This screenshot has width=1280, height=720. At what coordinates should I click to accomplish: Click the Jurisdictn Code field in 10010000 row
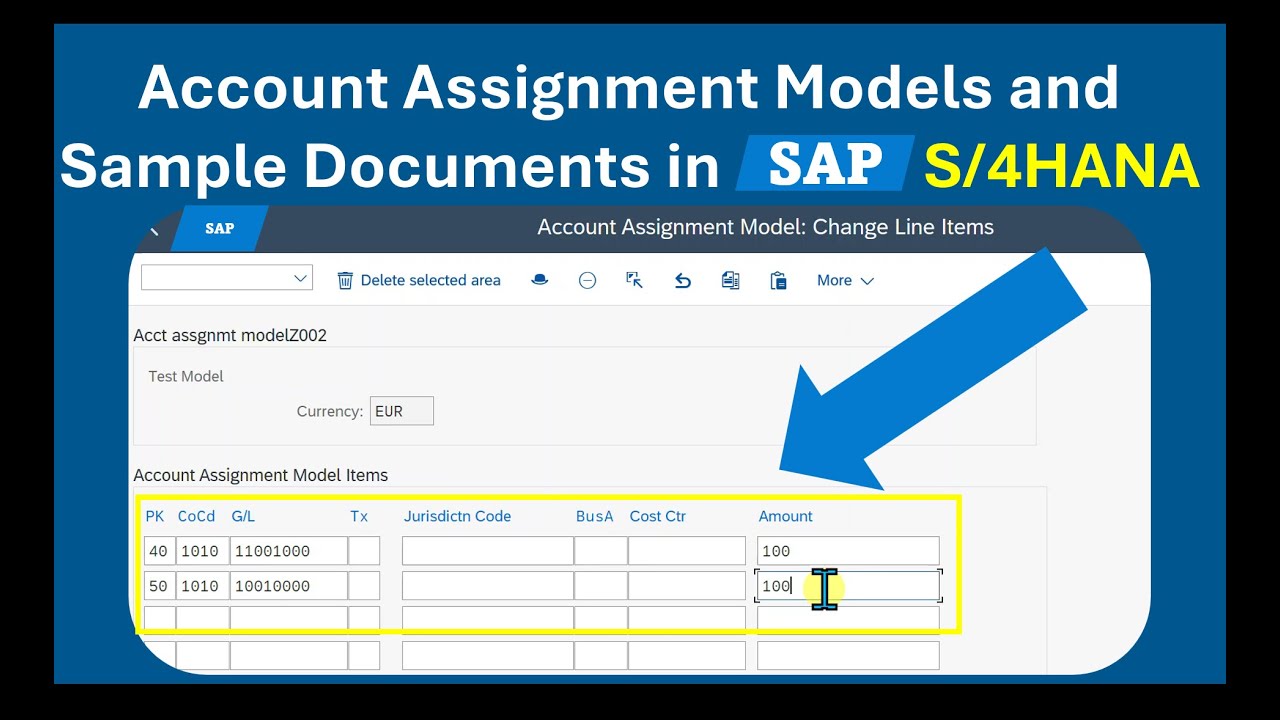coord(488,586)
